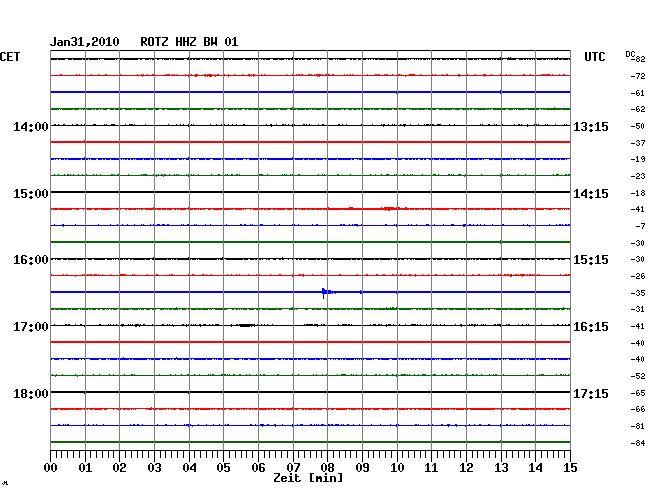The width and height of the screenshot is (650, 494).
Task: Select DC offset value -50
Action: point(638,126)
